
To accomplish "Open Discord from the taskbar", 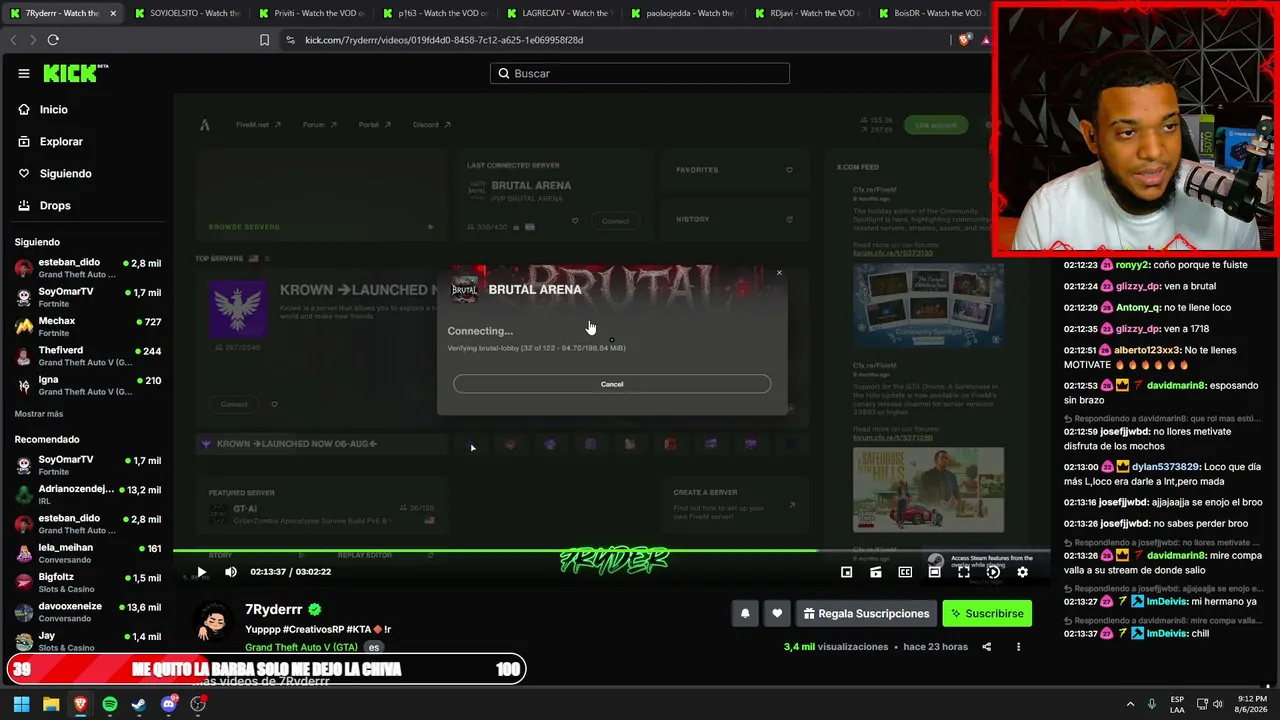I will pyautogui.click(x=169, y=704).
